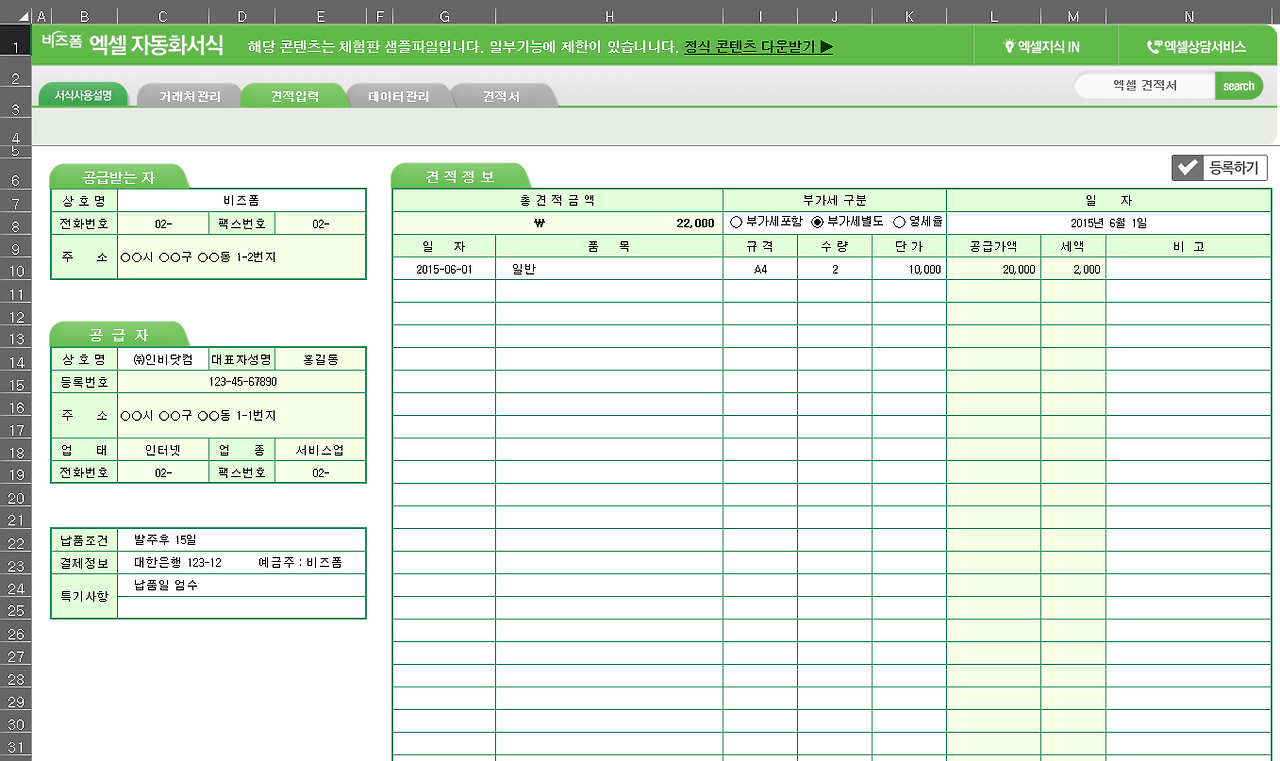Click the 수 량 column heading

tap(834, 246)
